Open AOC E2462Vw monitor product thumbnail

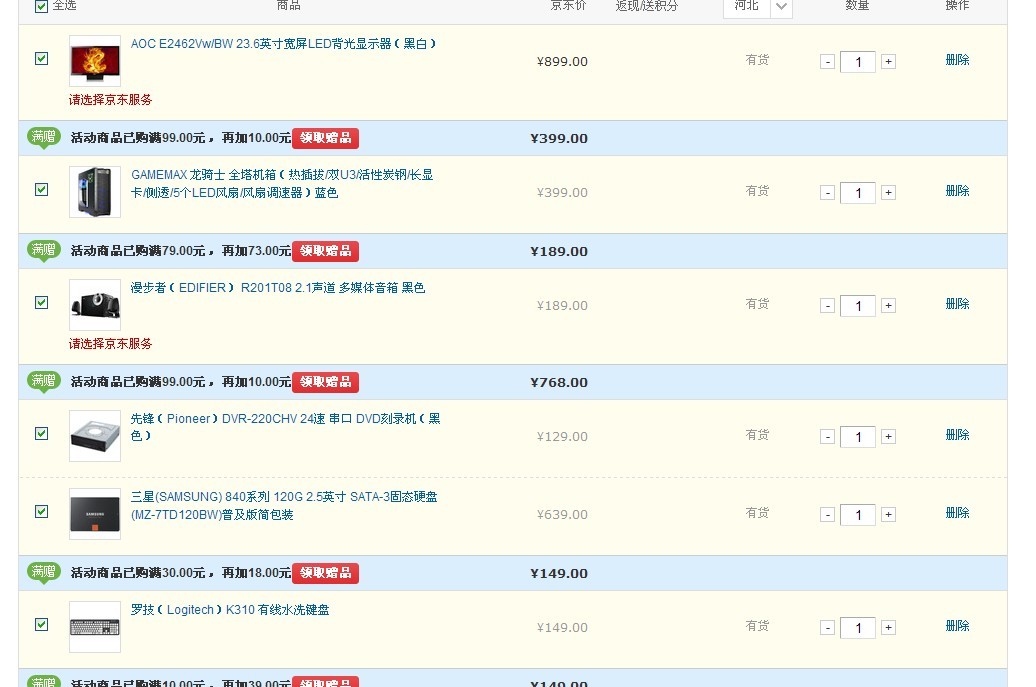[x=95, y=61]
